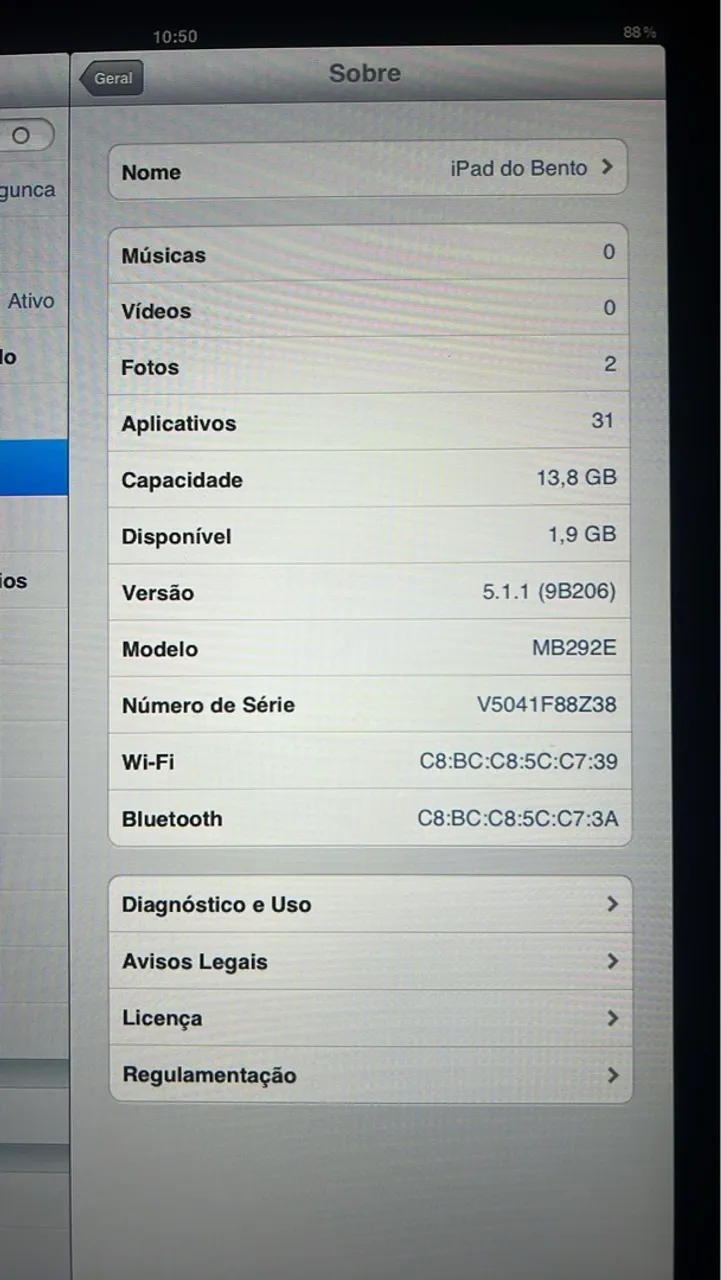This screenshot has height=1280, width=721.
Task: Open the Nome row to rename iPad
Action: click(x=368, y=170)
